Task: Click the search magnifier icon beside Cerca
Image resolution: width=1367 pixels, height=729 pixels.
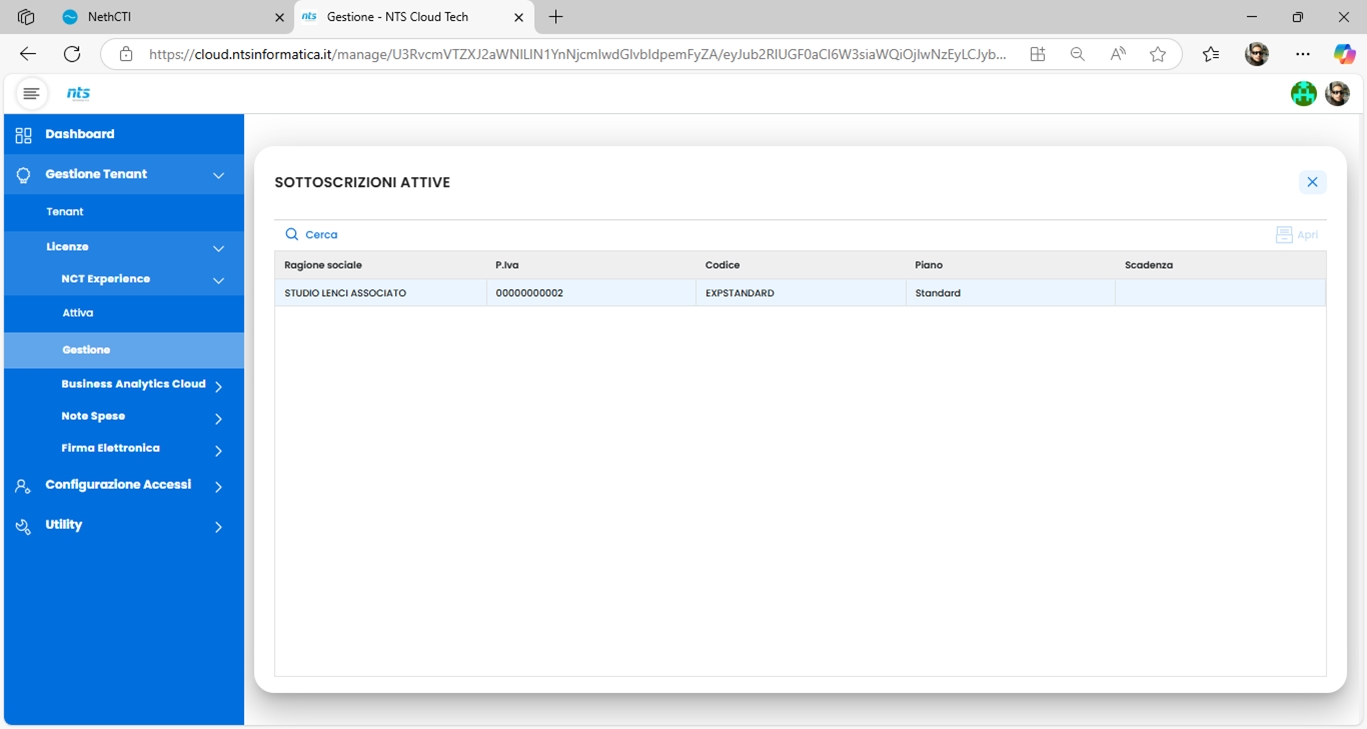Action: tap(292, 234)
